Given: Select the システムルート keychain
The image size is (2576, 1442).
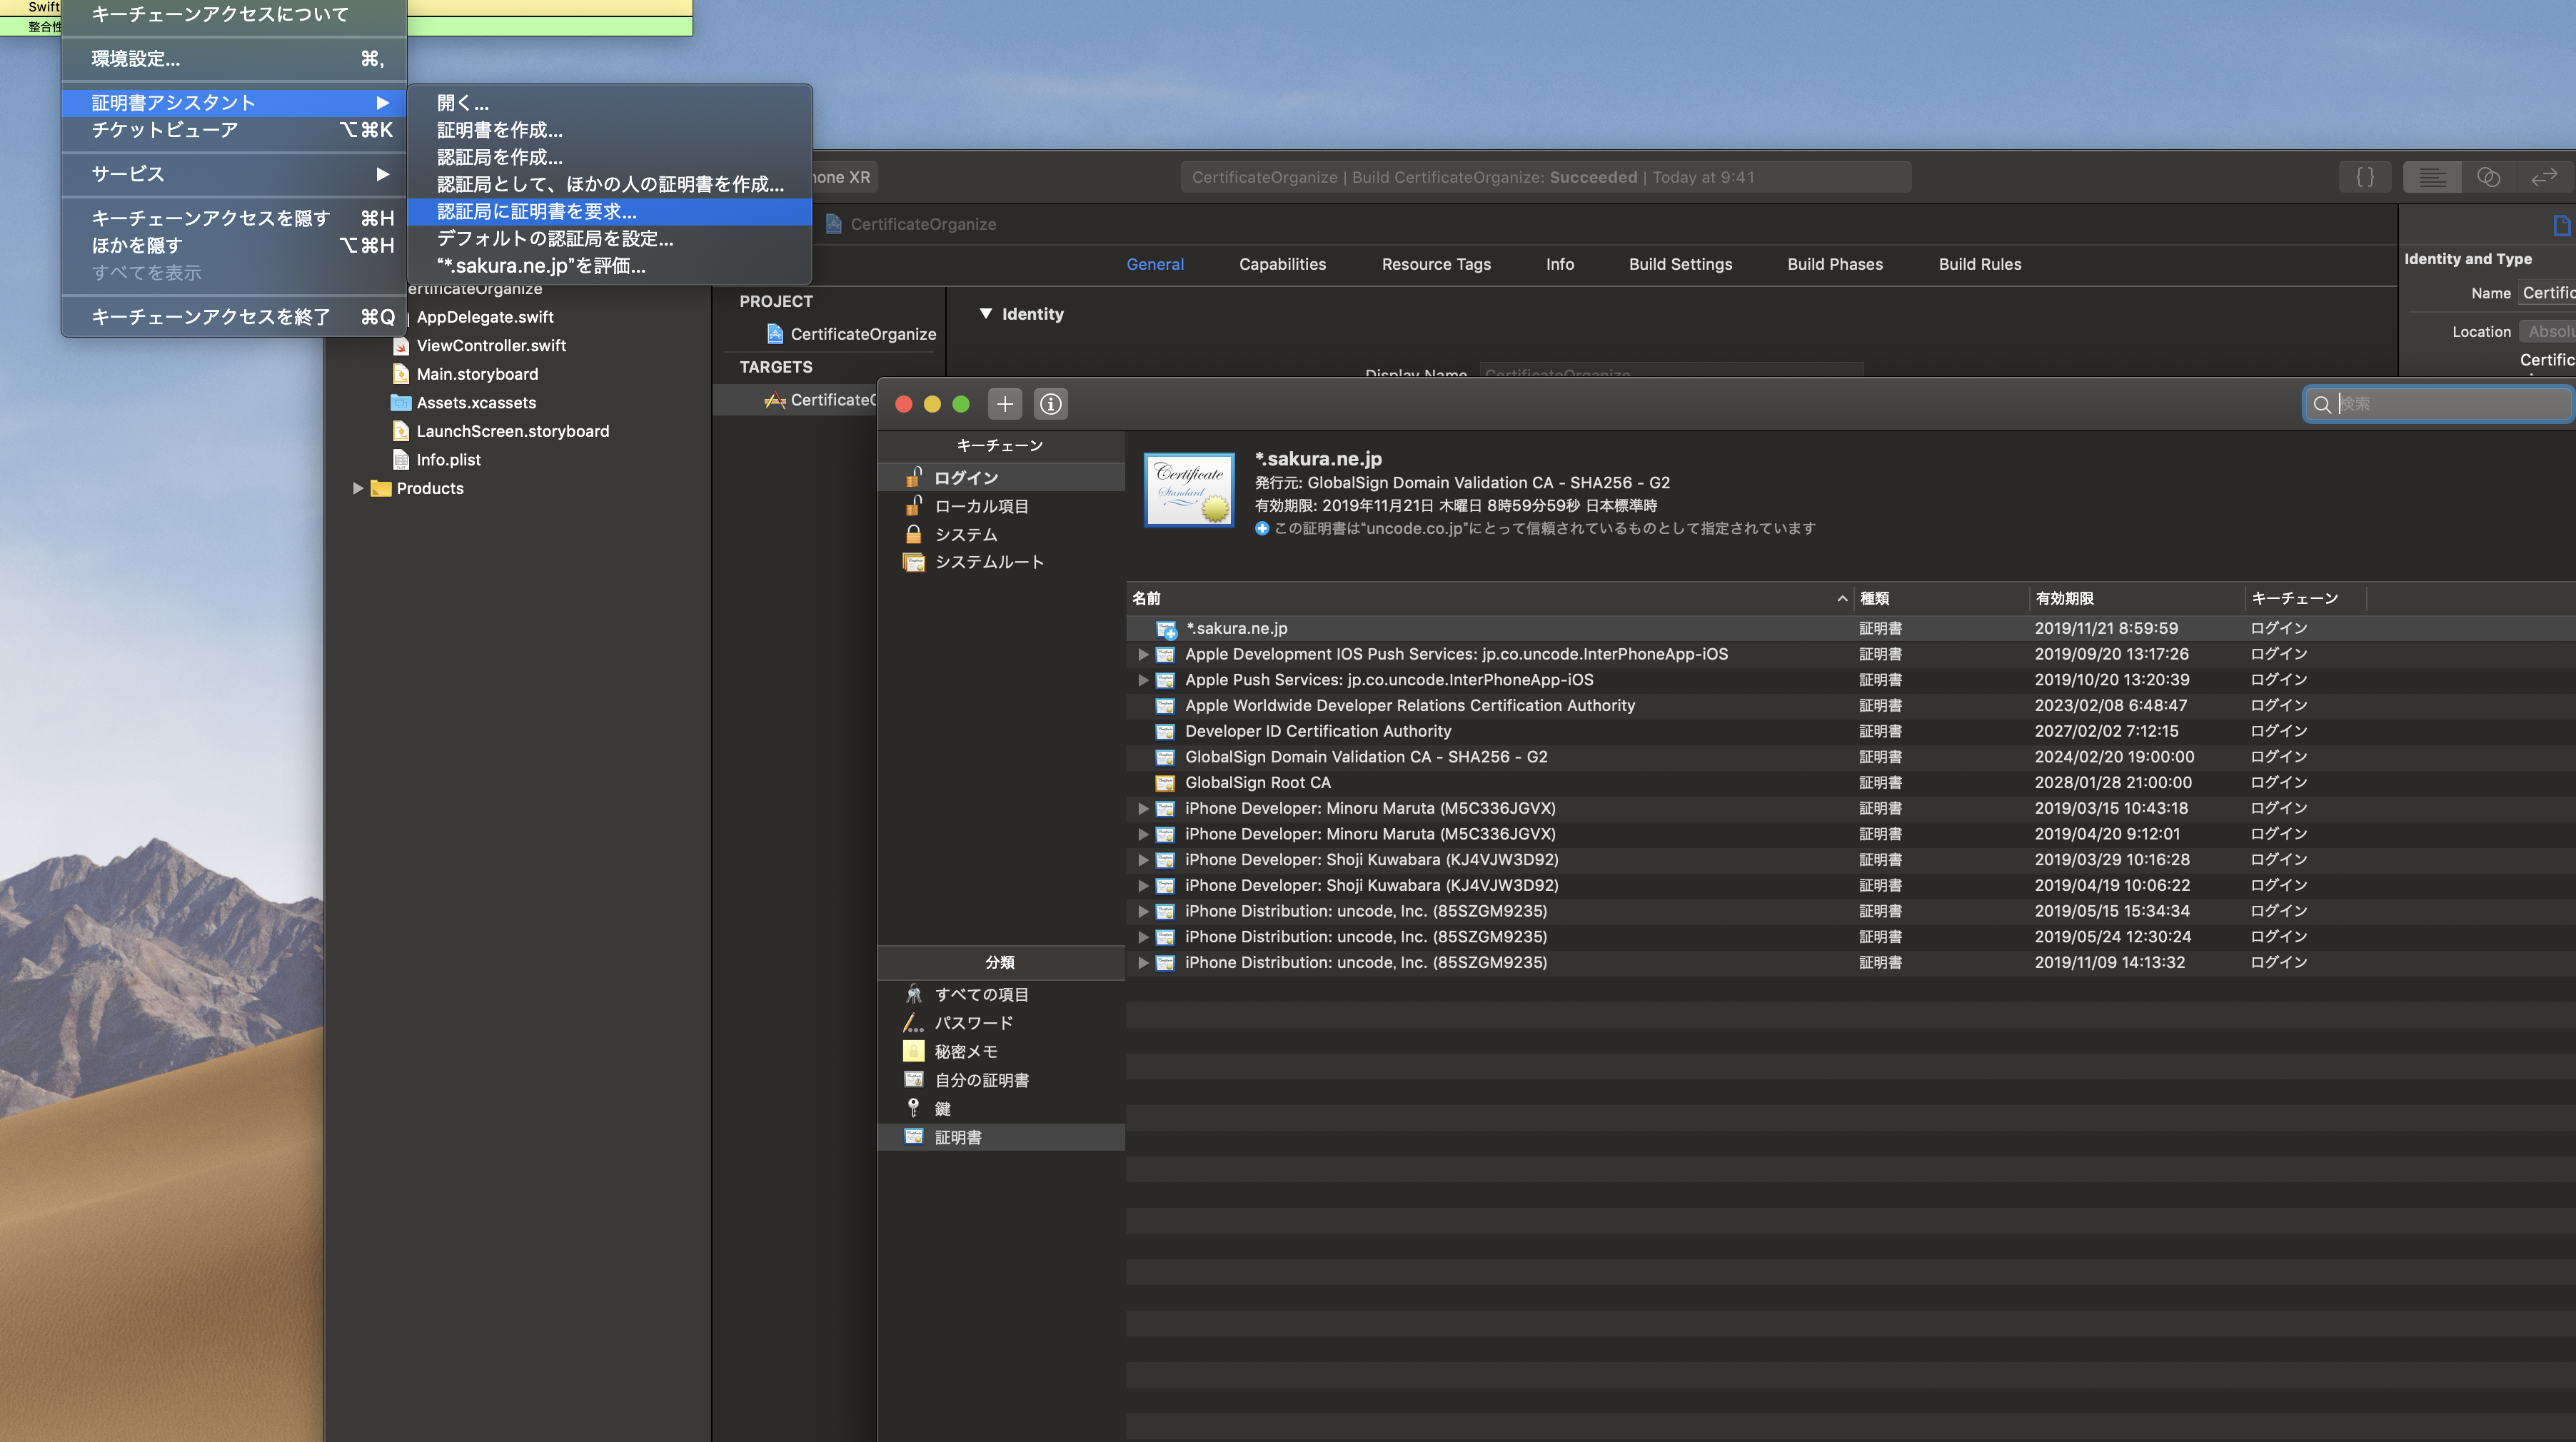Looking at the screenshot, I should click(x=1001, y=562).
